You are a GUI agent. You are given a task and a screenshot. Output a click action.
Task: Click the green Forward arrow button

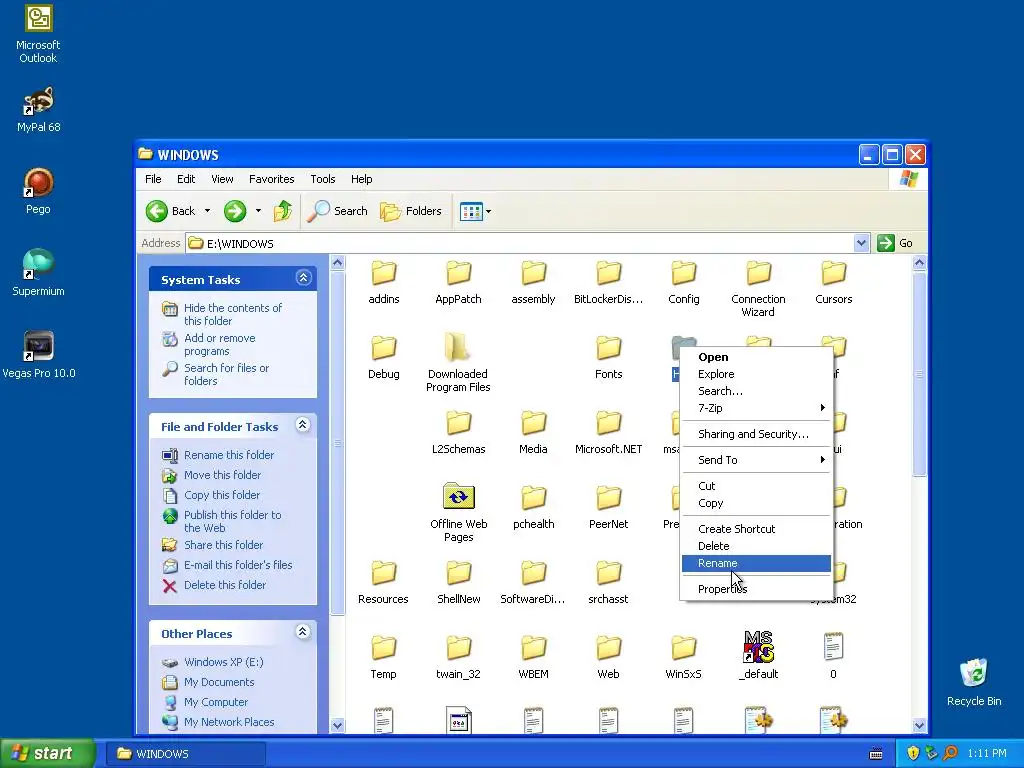[234, 211]
